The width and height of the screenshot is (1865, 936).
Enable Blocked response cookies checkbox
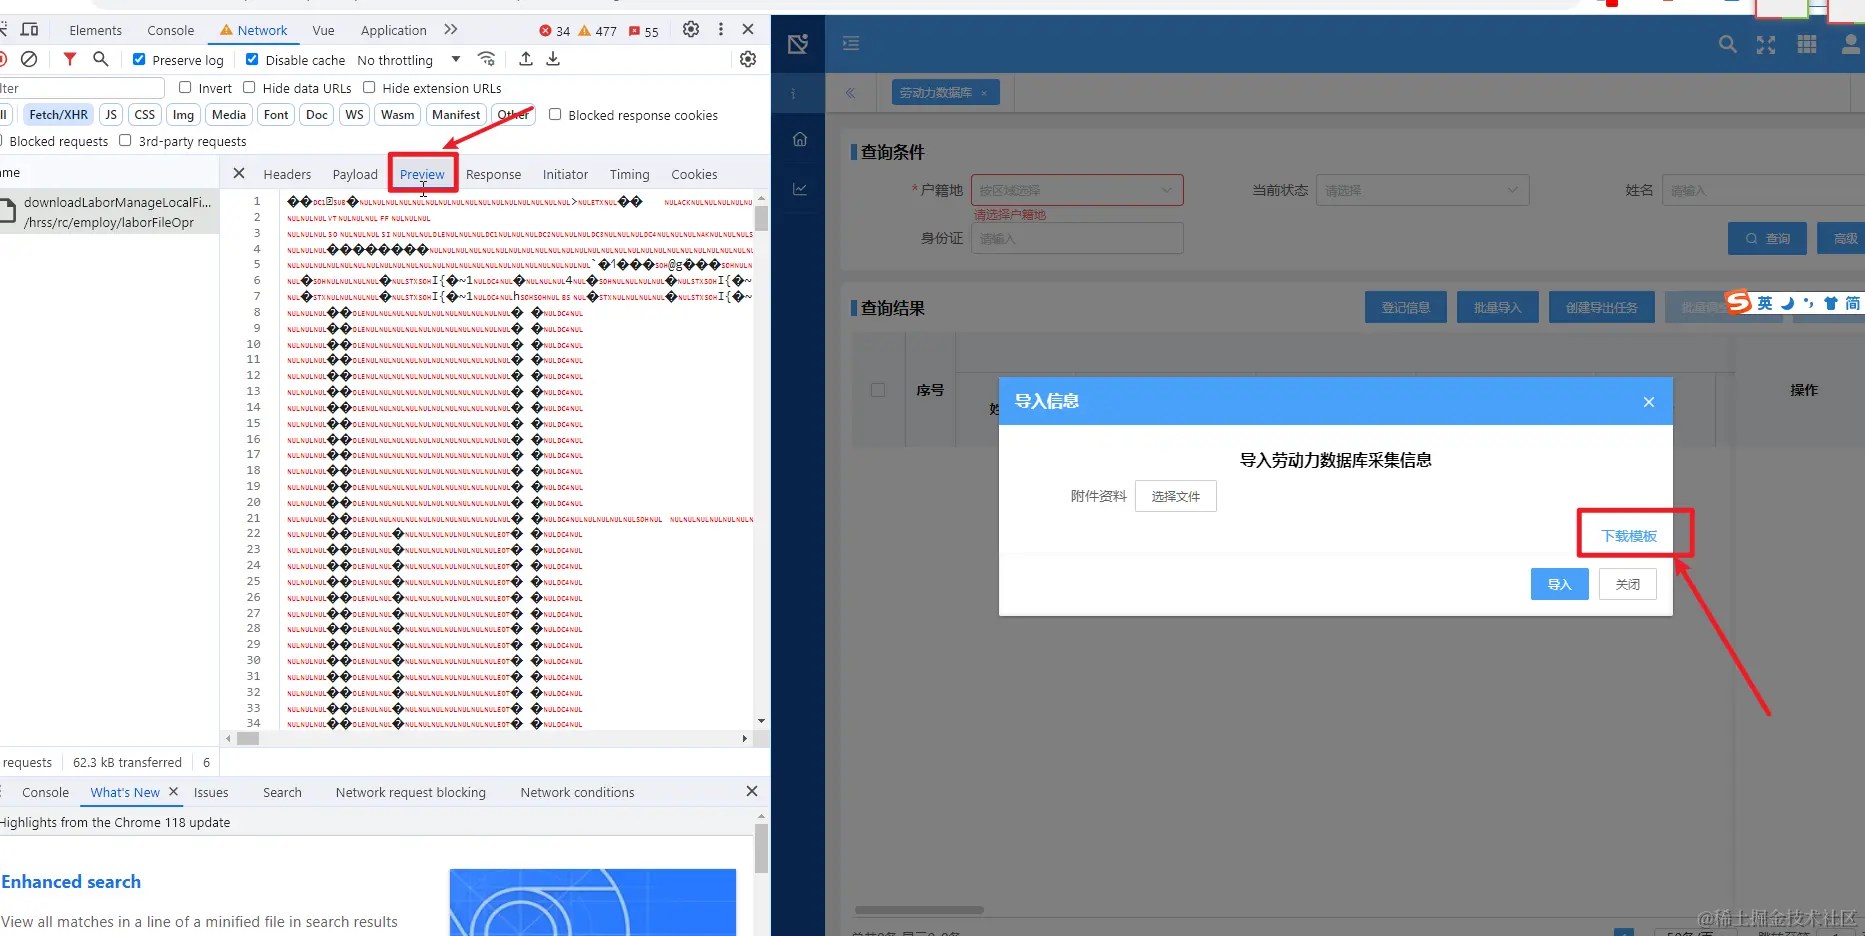click(555, 115)
